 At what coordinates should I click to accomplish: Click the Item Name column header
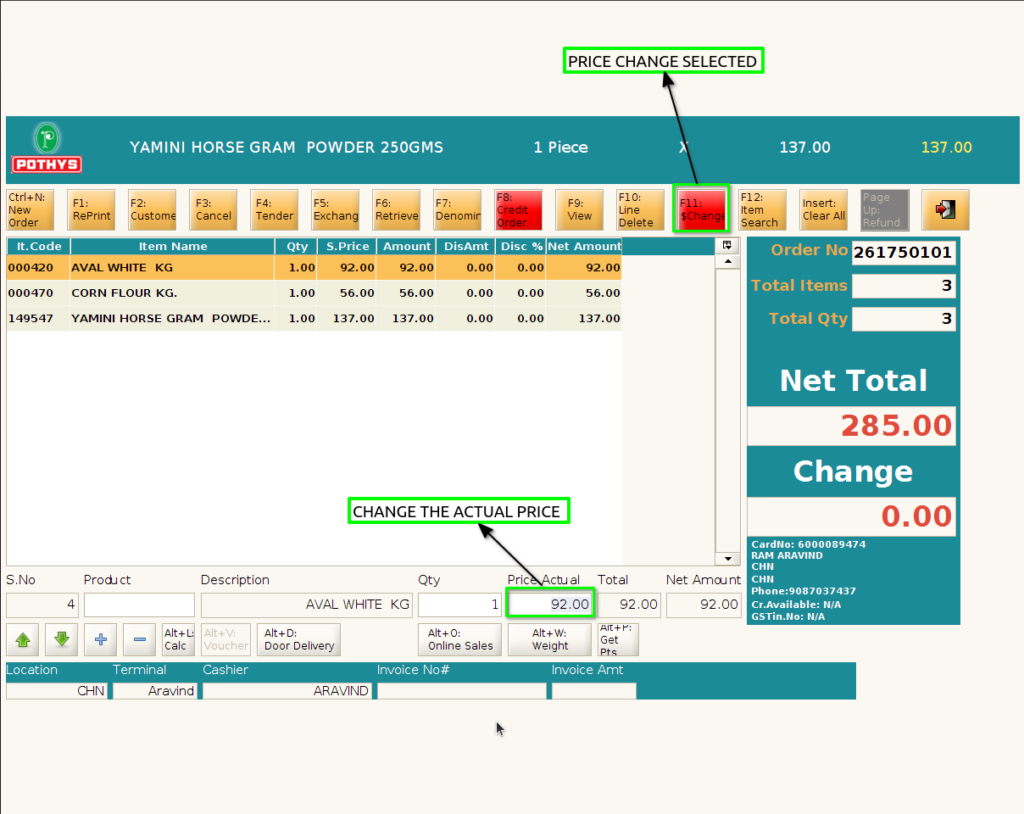(x=172, y=246)
